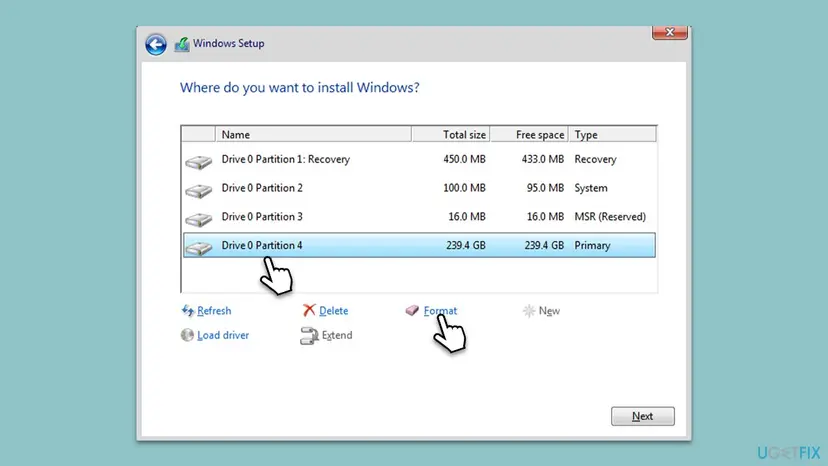Click the 95.0 MB free space cell
The image size is (828, 466).
(545, 188)
